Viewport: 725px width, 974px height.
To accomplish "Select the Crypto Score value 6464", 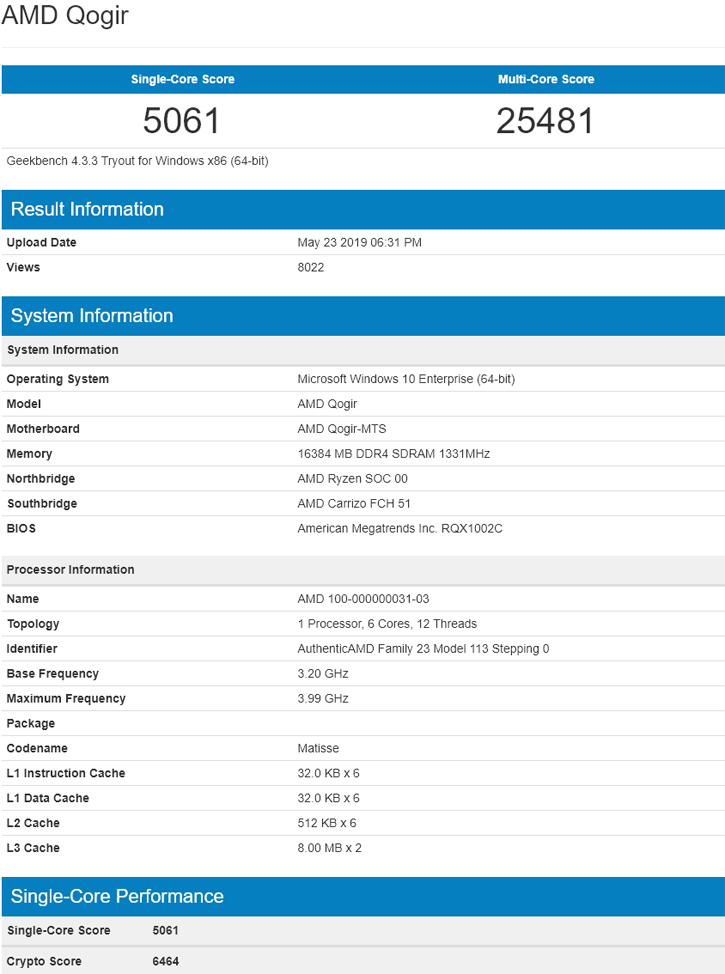I will point(165,961).
